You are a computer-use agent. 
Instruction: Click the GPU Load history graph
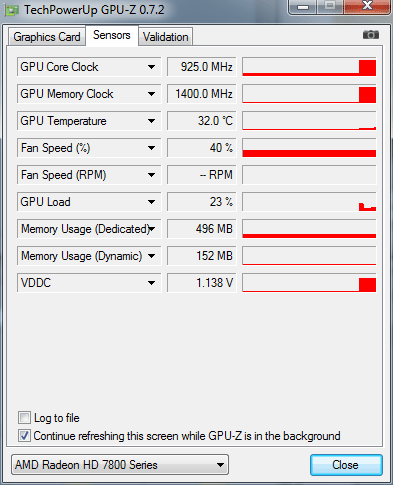pyautogui.click(x=309, y=202)
